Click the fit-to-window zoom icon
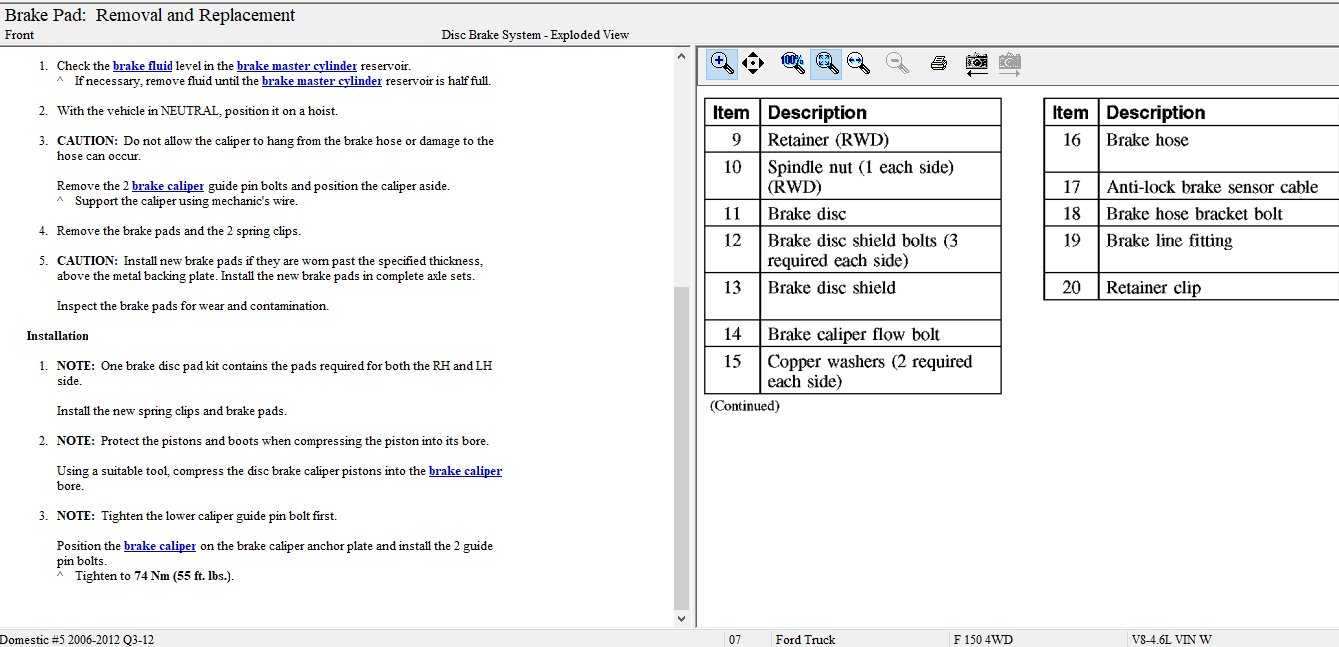 pyautogui.click(x=825, y=63)
